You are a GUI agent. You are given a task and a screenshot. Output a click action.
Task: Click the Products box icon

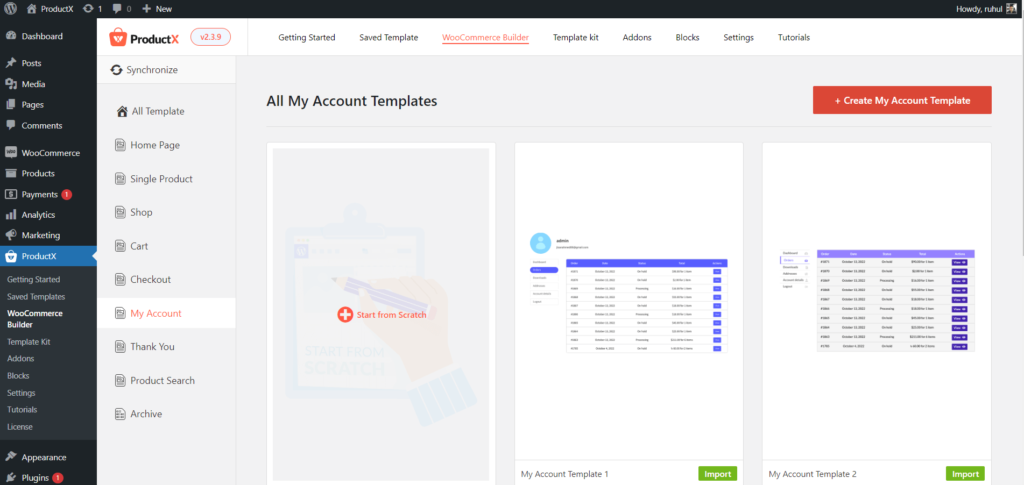[x=11, y=174]
